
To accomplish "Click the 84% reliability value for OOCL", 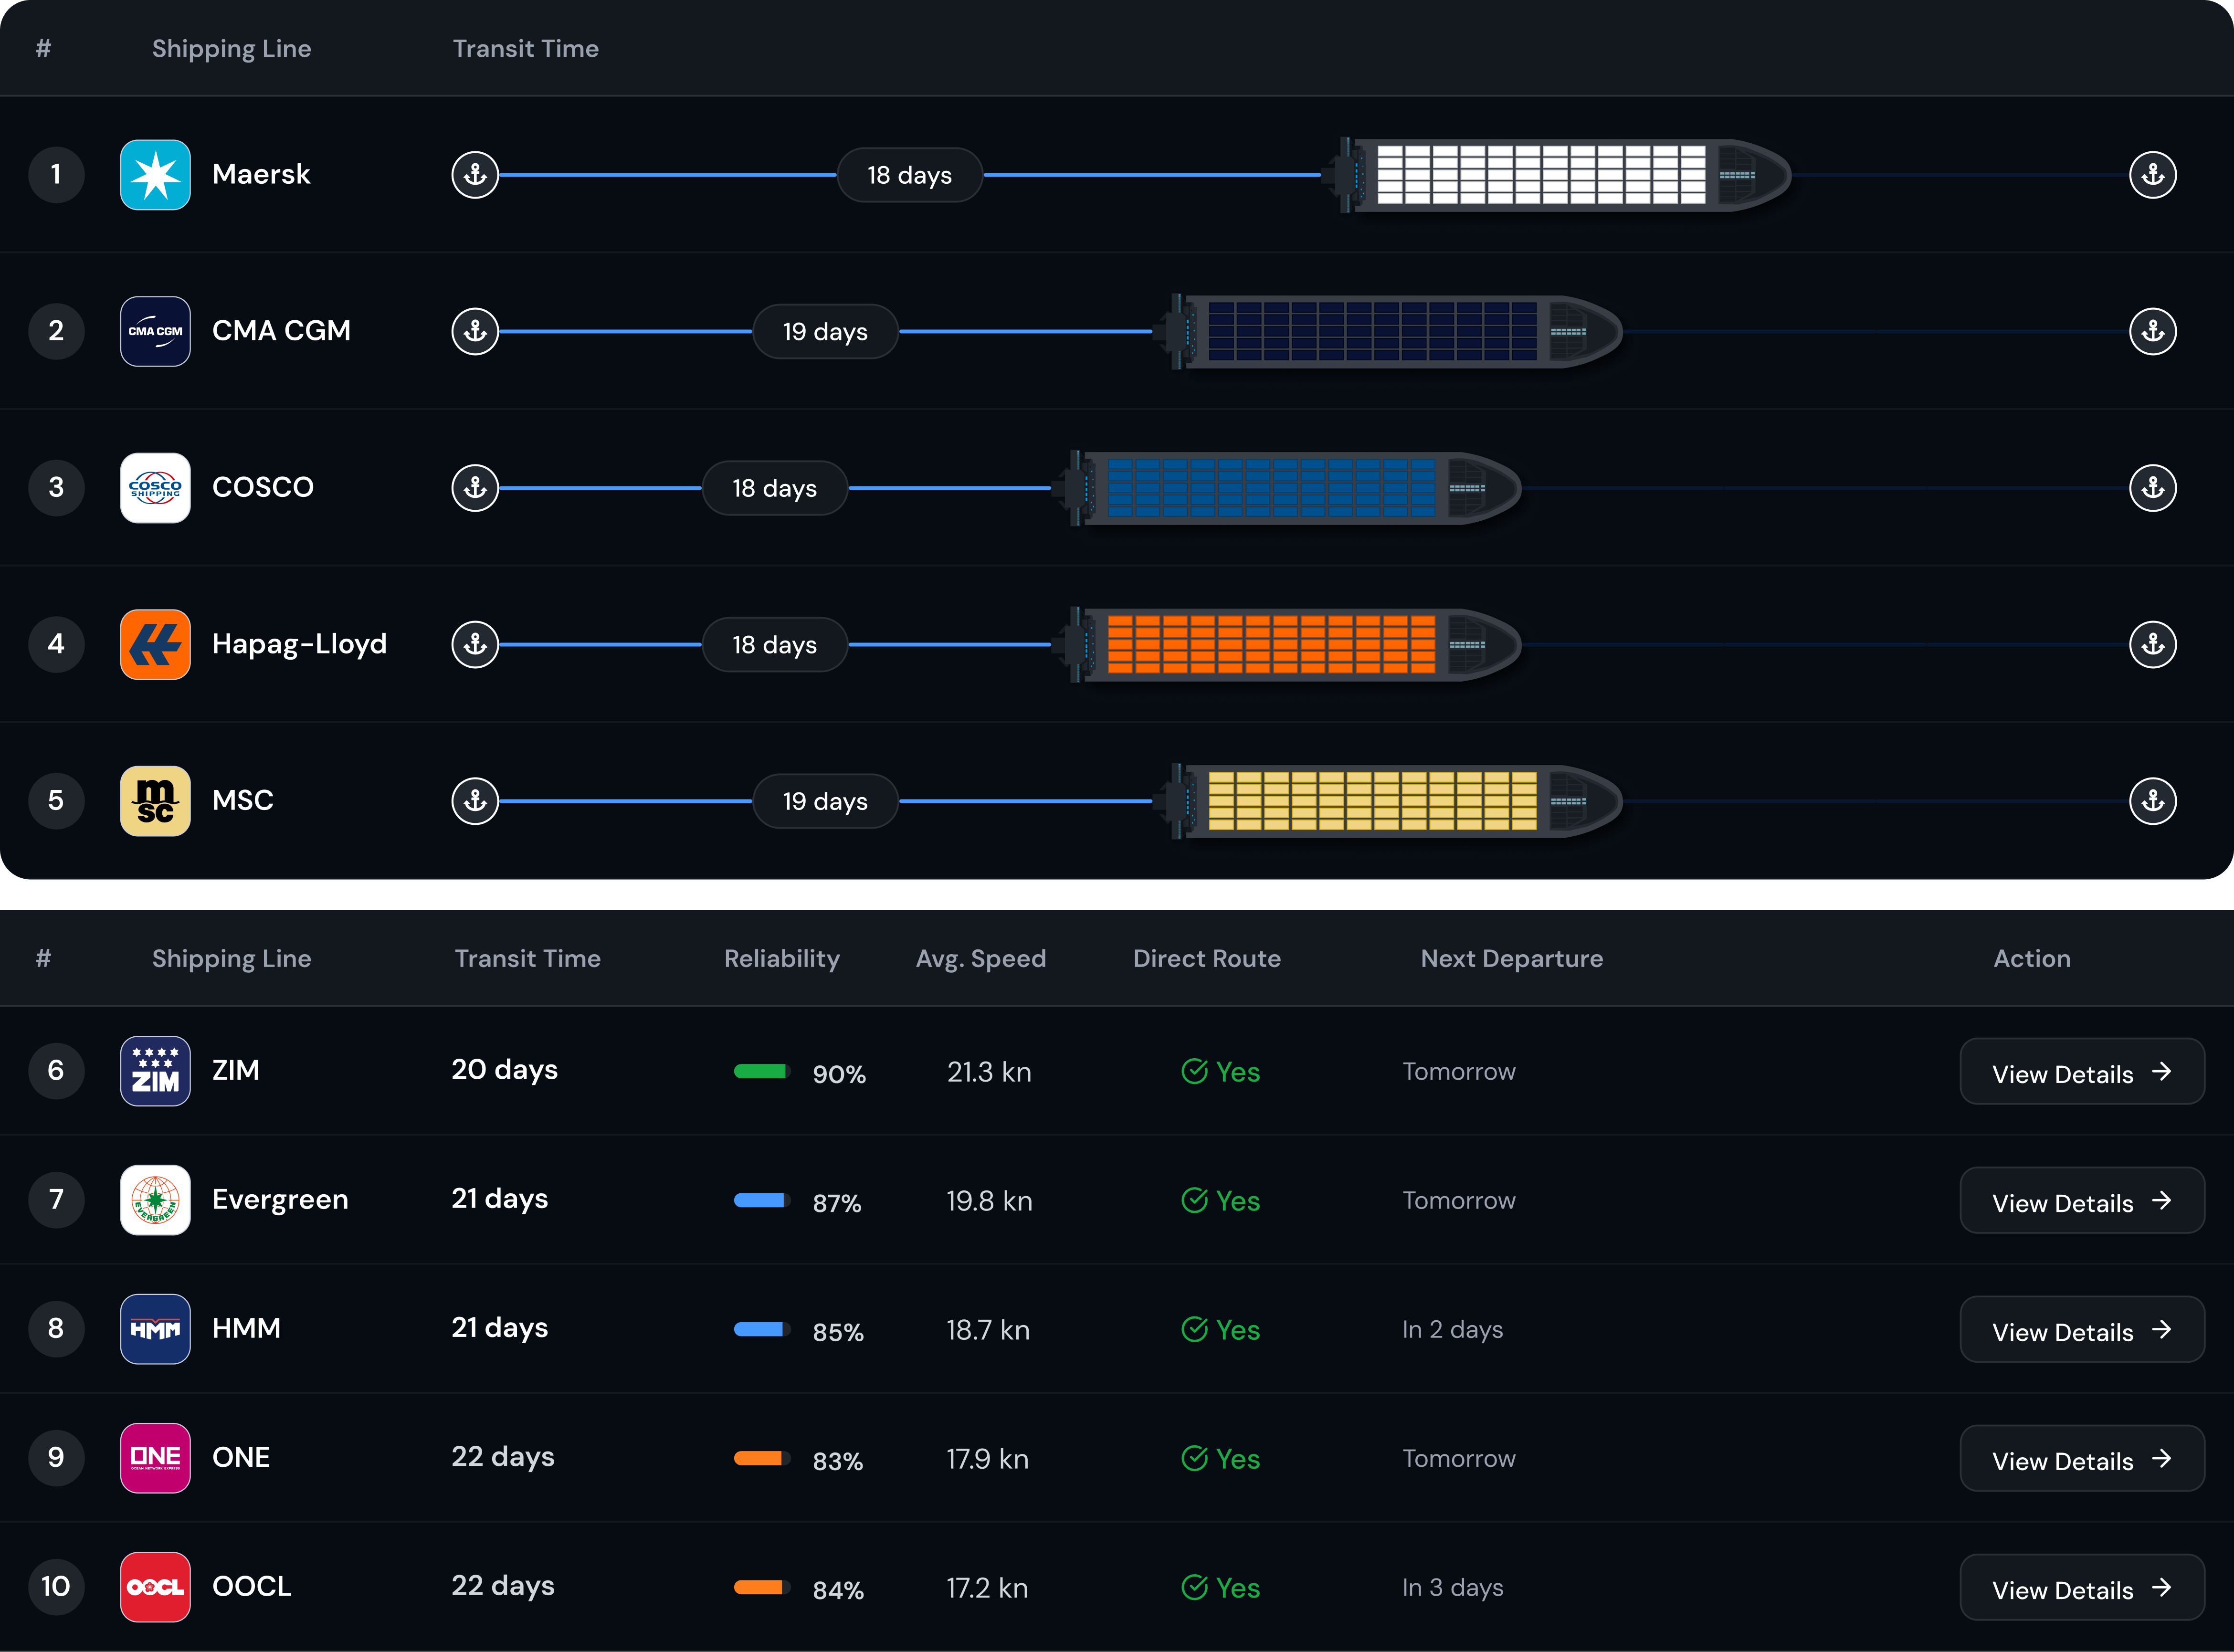I will 838,1590.
